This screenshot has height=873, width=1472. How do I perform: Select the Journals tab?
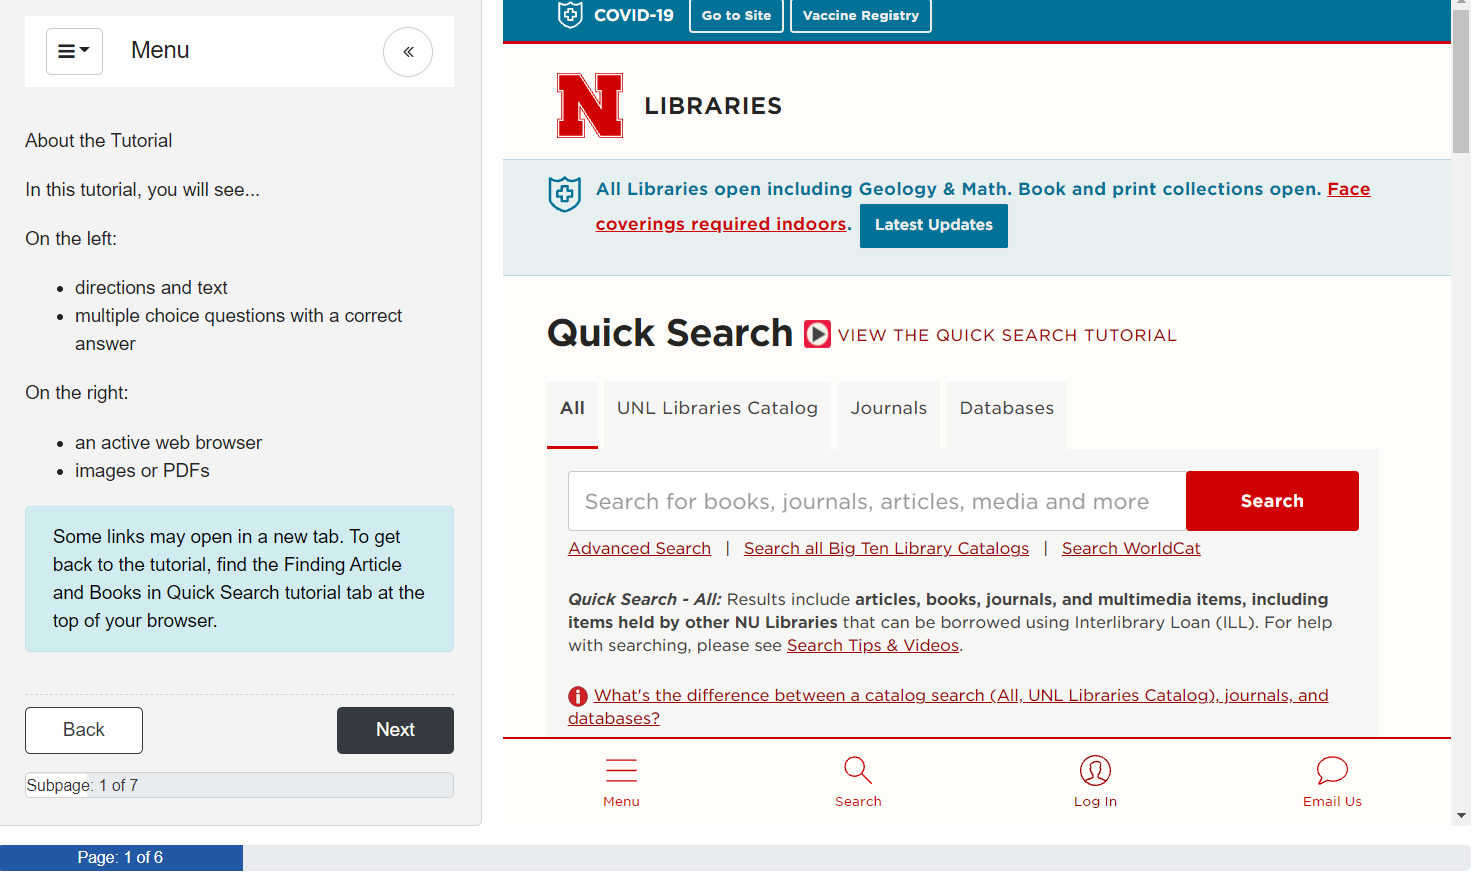pyautogui.click(x=888, y=408)
